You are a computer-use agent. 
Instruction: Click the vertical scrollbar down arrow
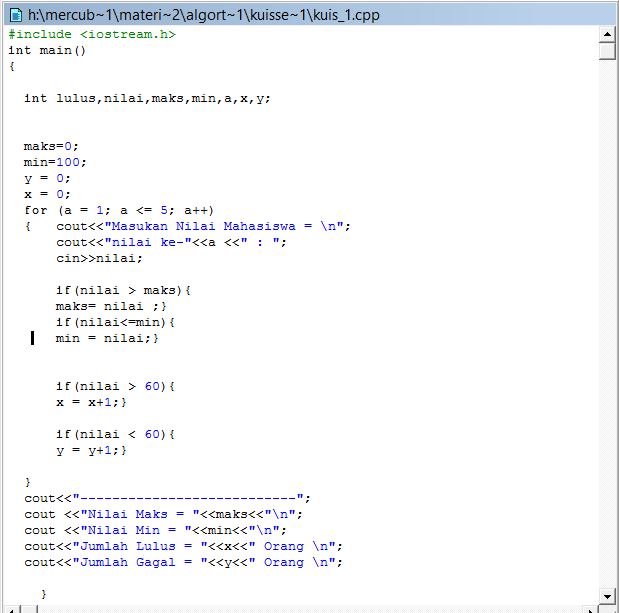(x=607, y=596)
